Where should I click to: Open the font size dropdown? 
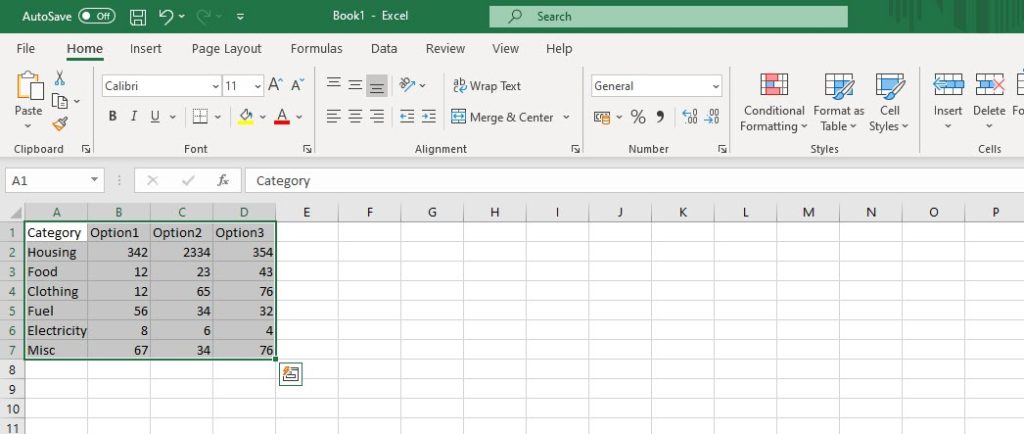(x=257, y=86)
